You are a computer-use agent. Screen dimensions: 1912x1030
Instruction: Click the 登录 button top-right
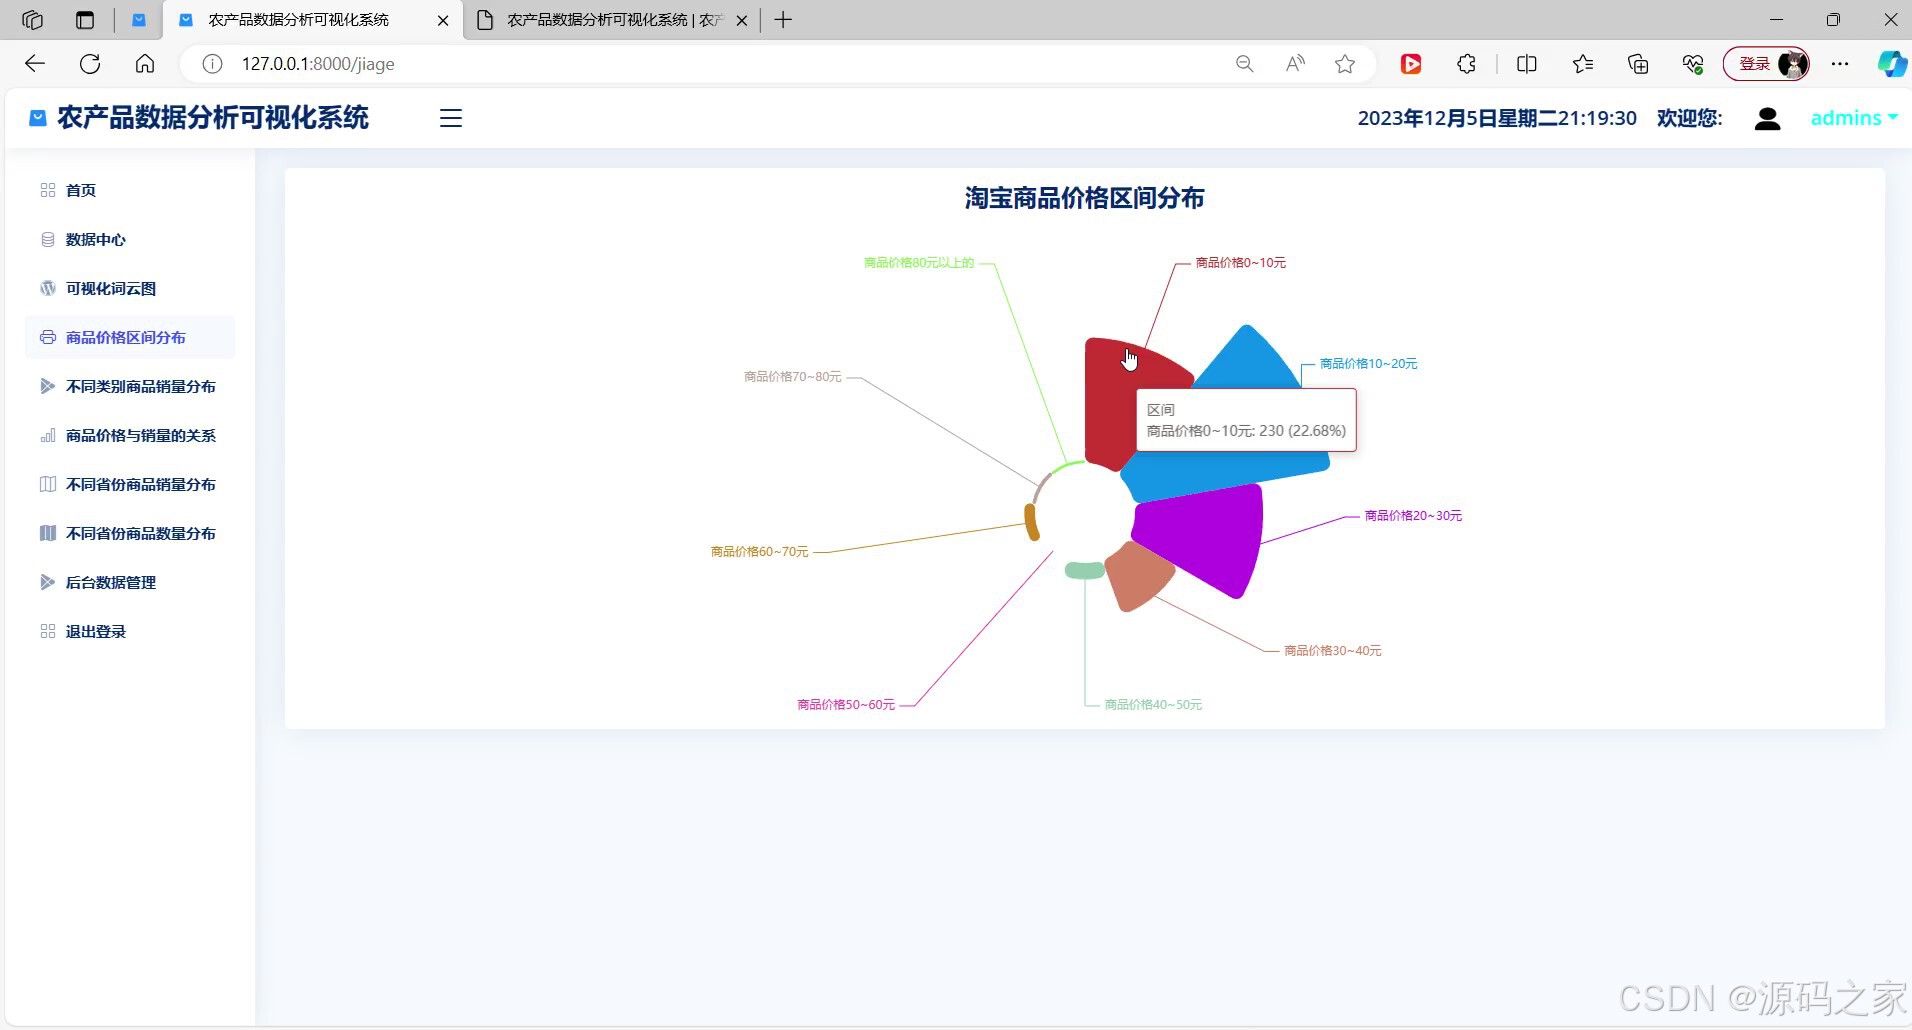tap(1753, 63)
